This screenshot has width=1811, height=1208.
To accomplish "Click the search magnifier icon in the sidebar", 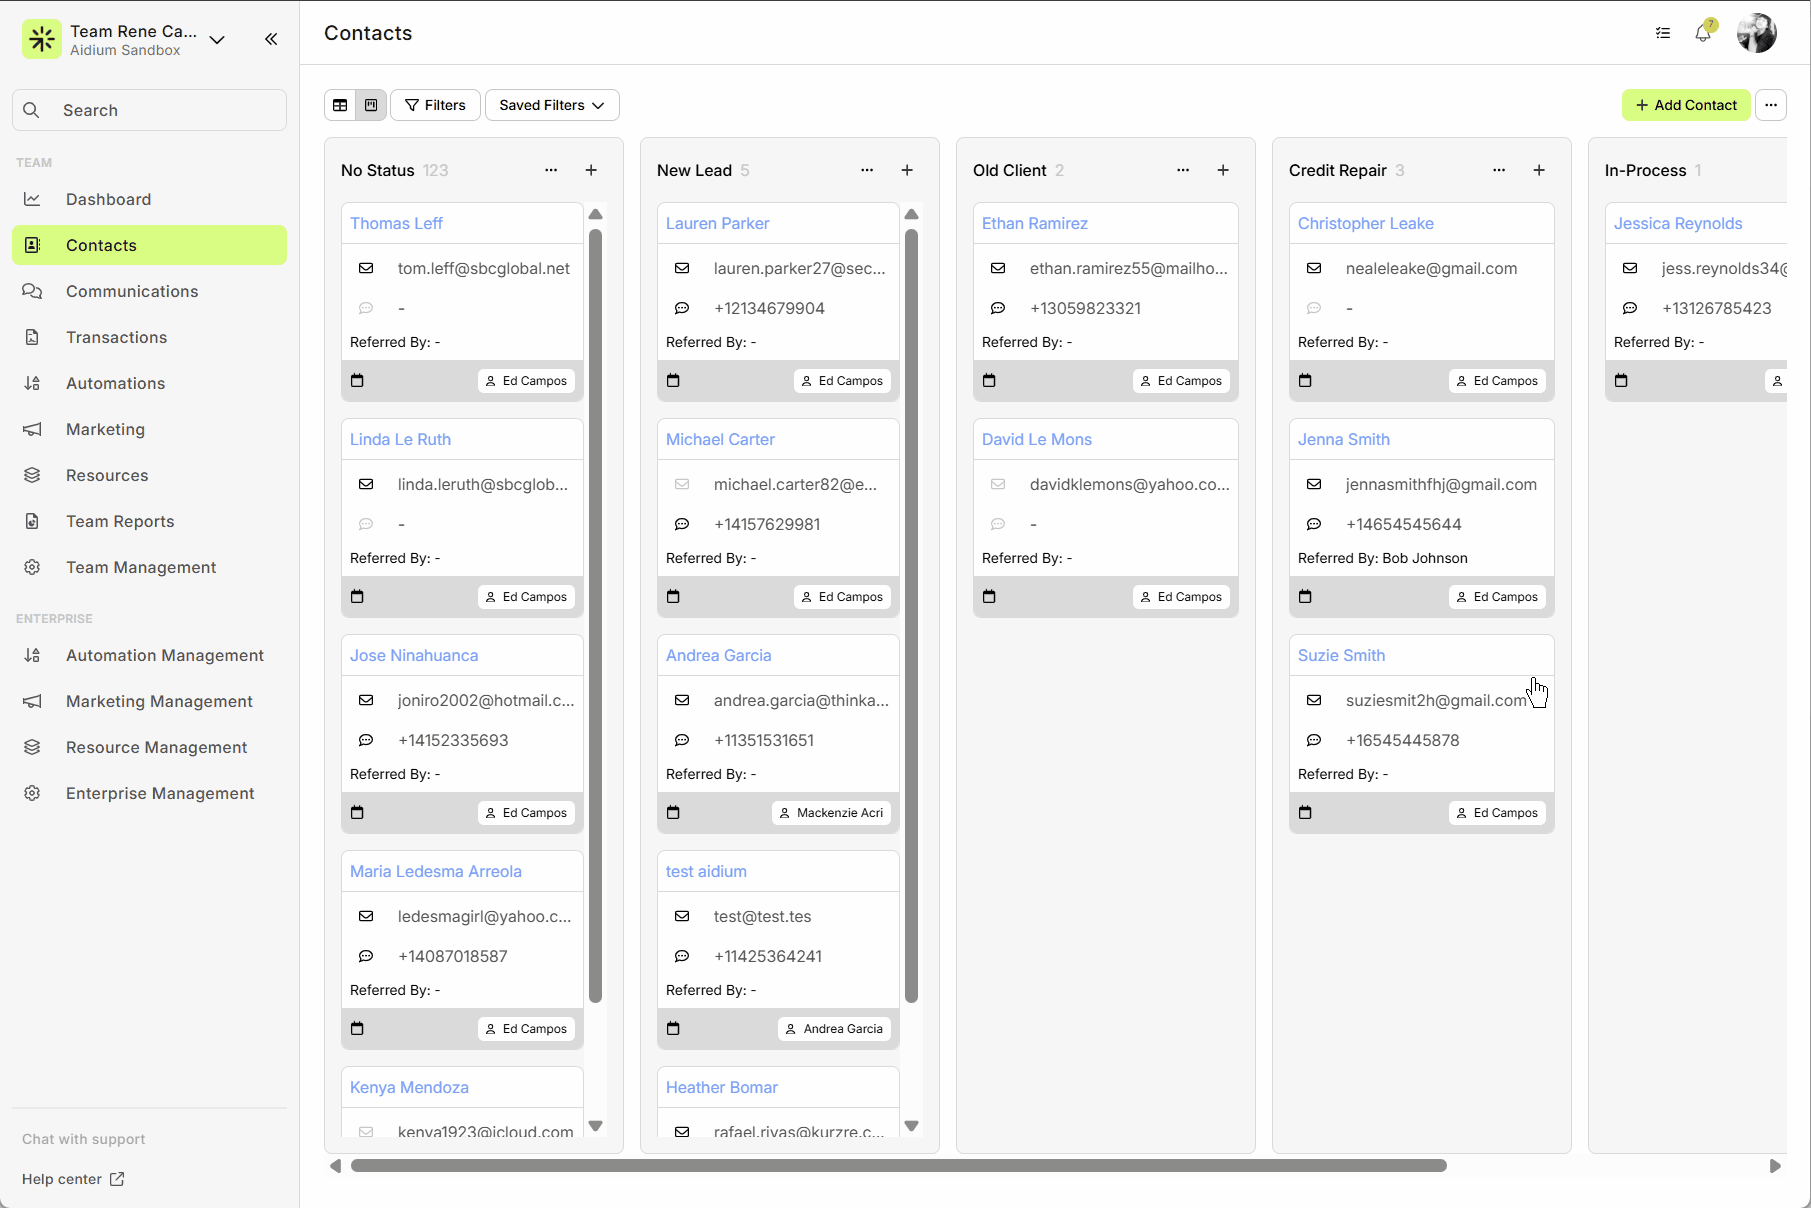I will [x=31, y=110].
